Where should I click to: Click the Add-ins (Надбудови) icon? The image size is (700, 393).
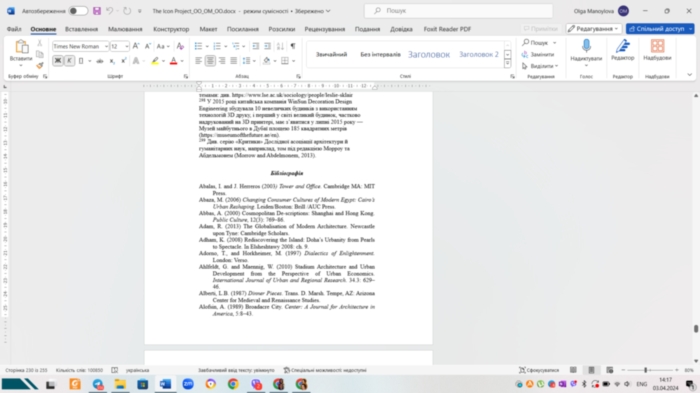(x=657, y=46)
